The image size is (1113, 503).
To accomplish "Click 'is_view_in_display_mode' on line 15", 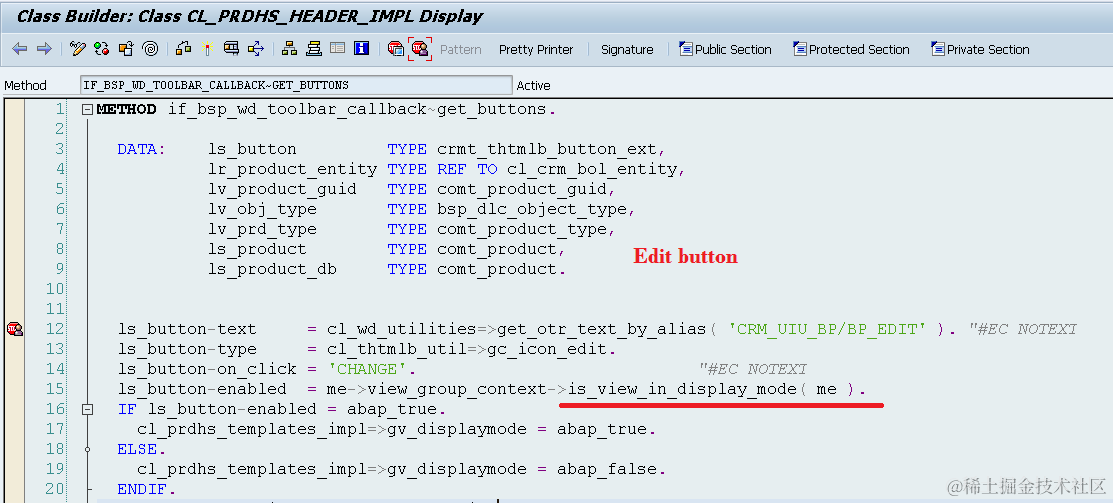I will [683, 389].
